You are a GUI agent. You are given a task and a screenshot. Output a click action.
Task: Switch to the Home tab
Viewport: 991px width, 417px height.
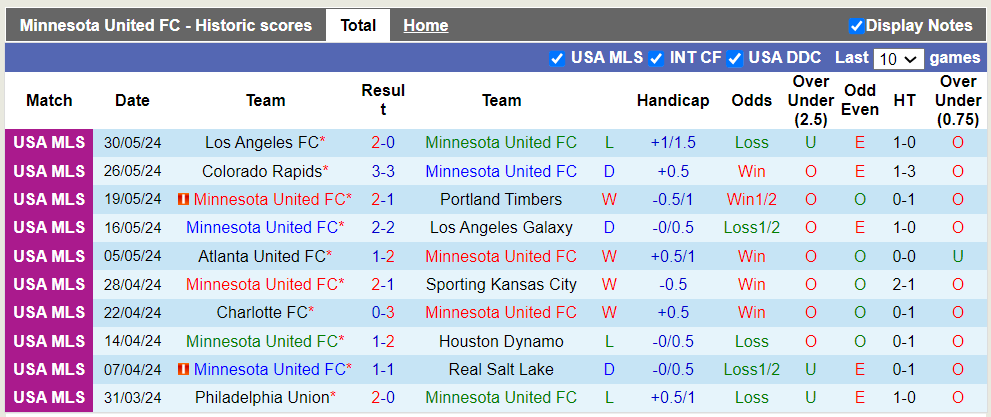click(425, 26)
